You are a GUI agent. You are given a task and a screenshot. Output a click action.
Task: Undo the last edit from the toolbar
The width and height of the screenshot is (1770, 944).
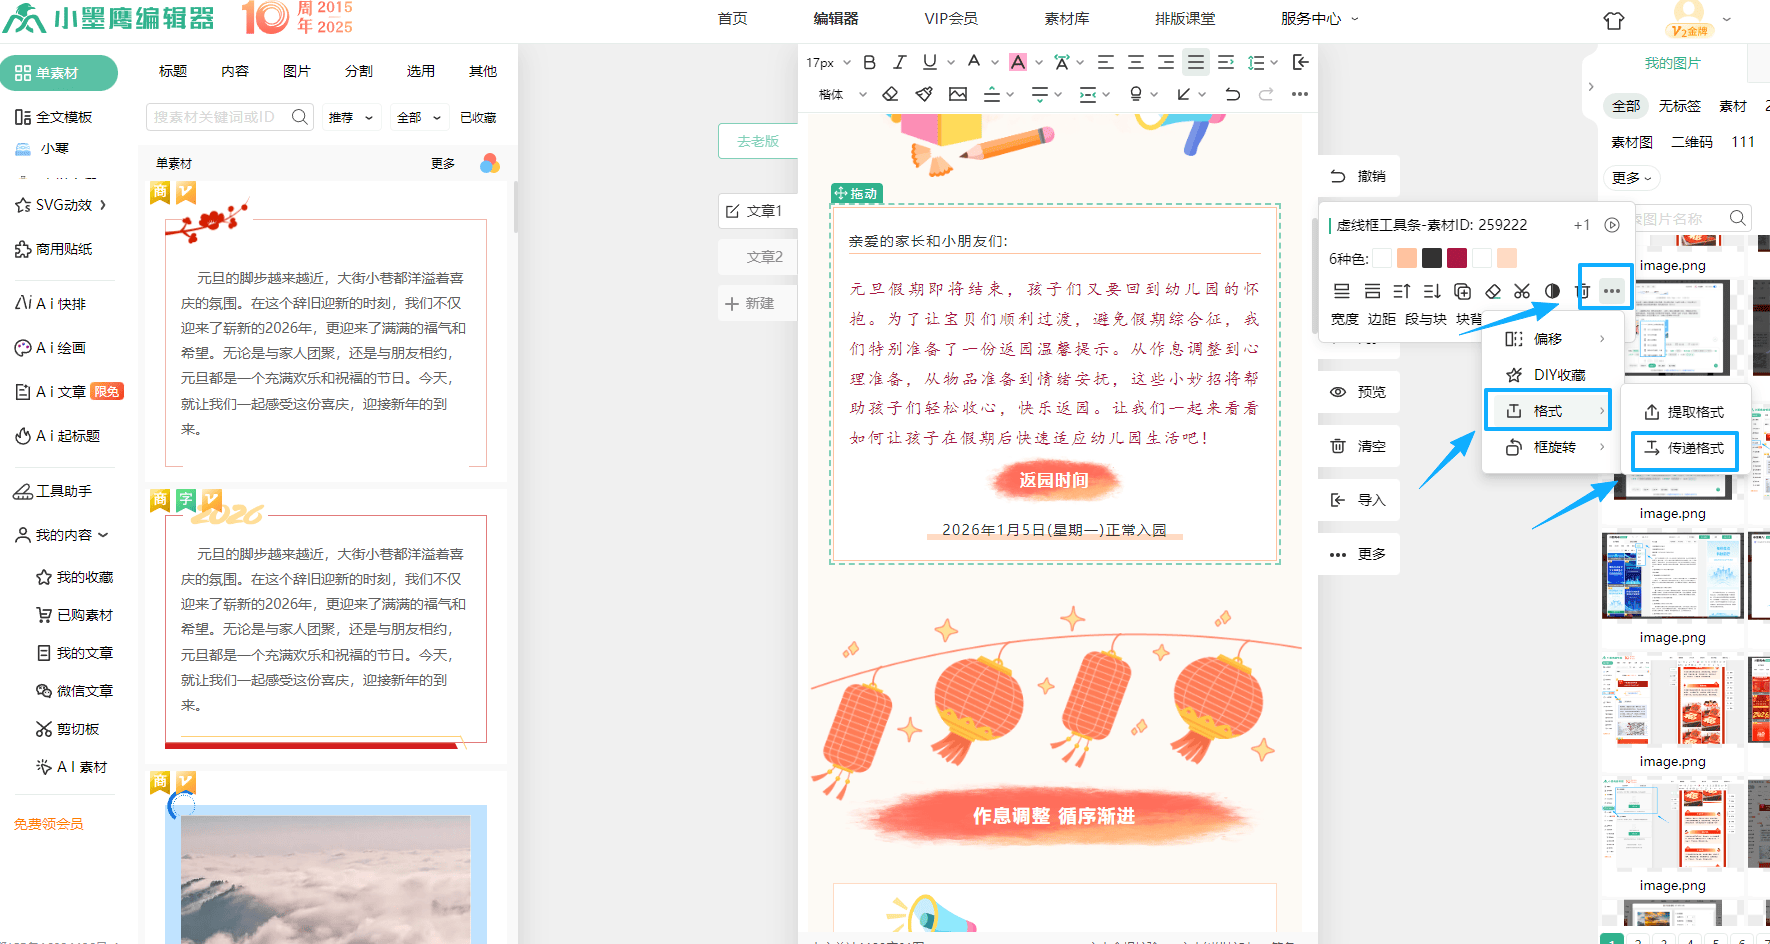(1233, 94)
